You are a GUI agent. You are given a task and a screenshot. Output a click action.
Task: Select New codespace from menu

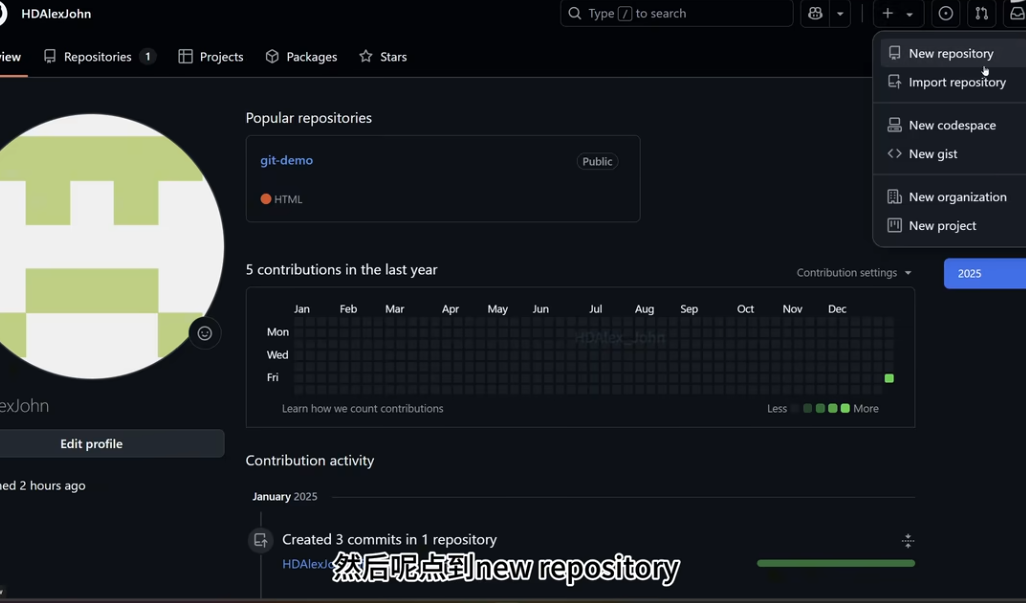(x=953, y=126)
